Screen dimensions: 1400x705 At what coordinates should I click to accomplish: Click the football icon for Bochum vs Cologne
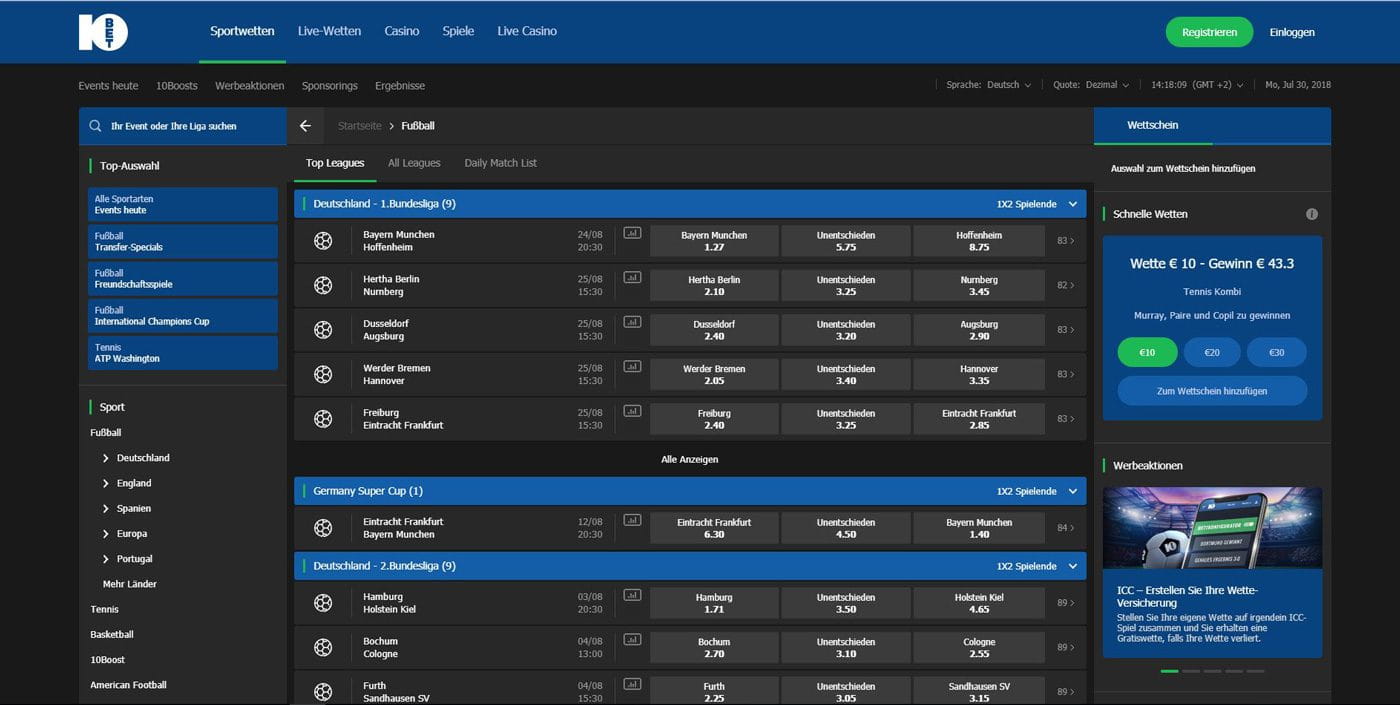pyautogui.click(x=323, y=647)
